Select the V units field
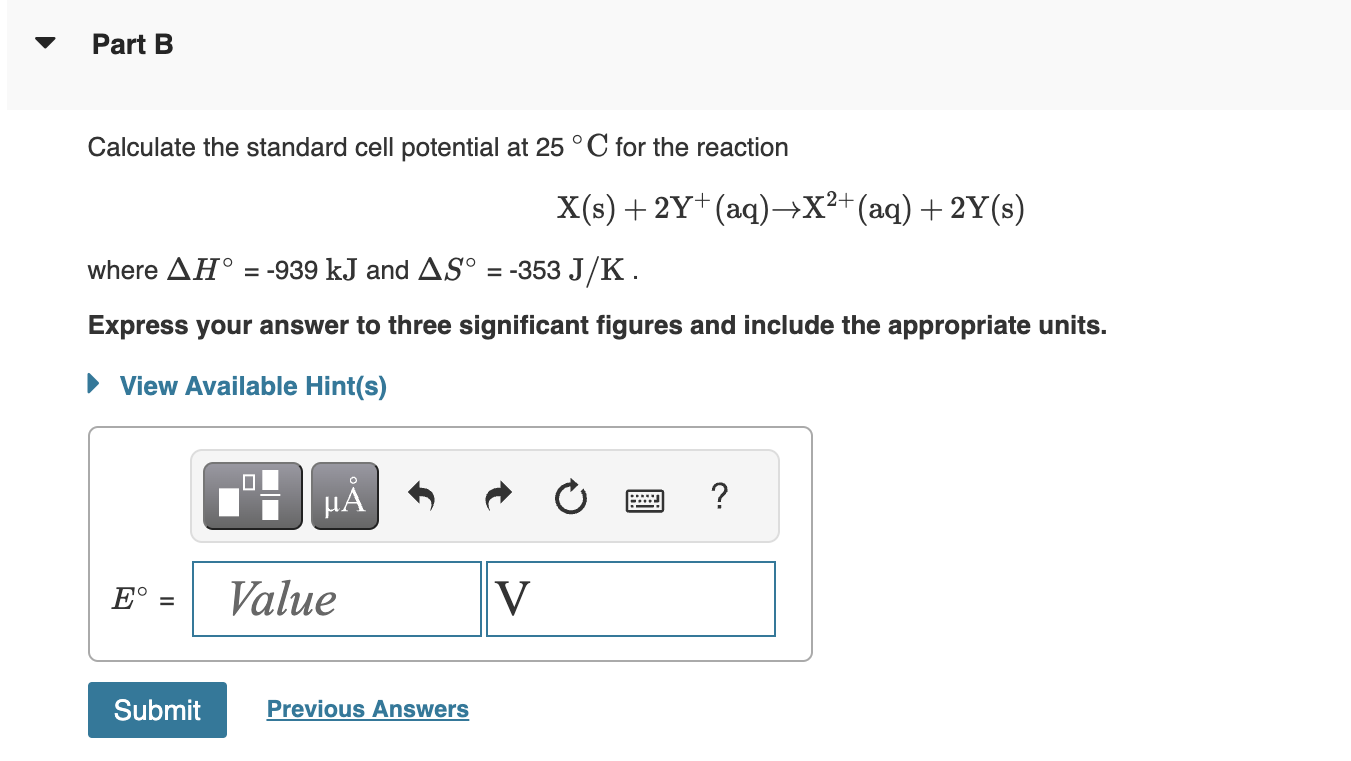Screen dimensions: 1351x761 [x=630, y=598]
